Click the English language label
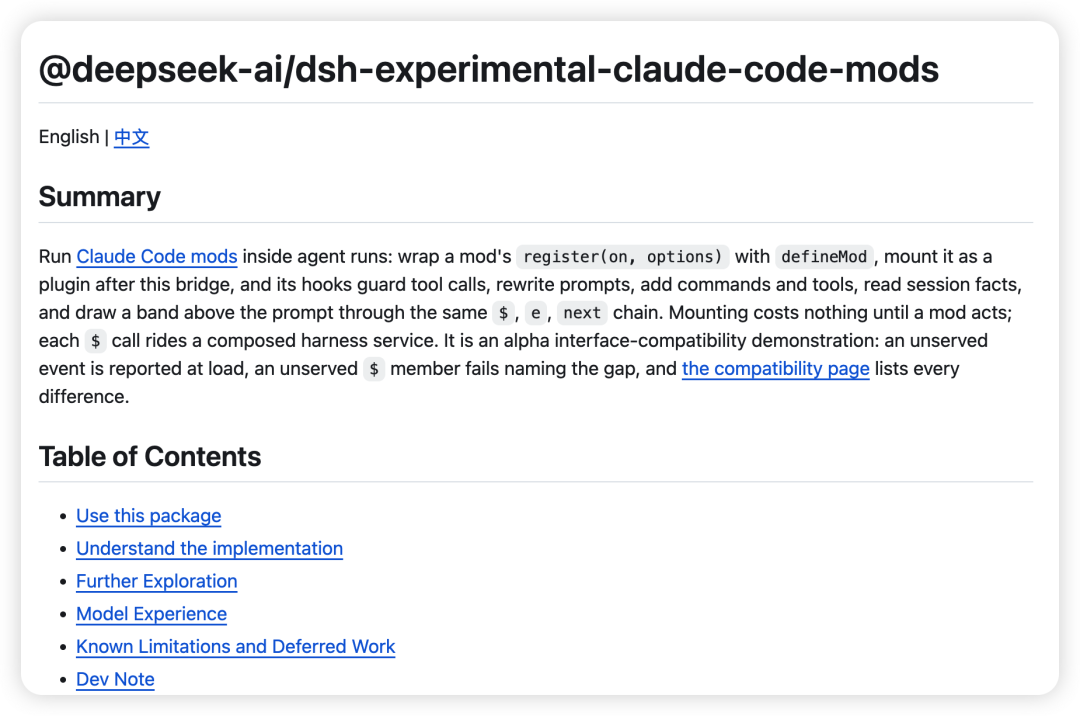The image size is (1080, 716). tap(69, 137)
